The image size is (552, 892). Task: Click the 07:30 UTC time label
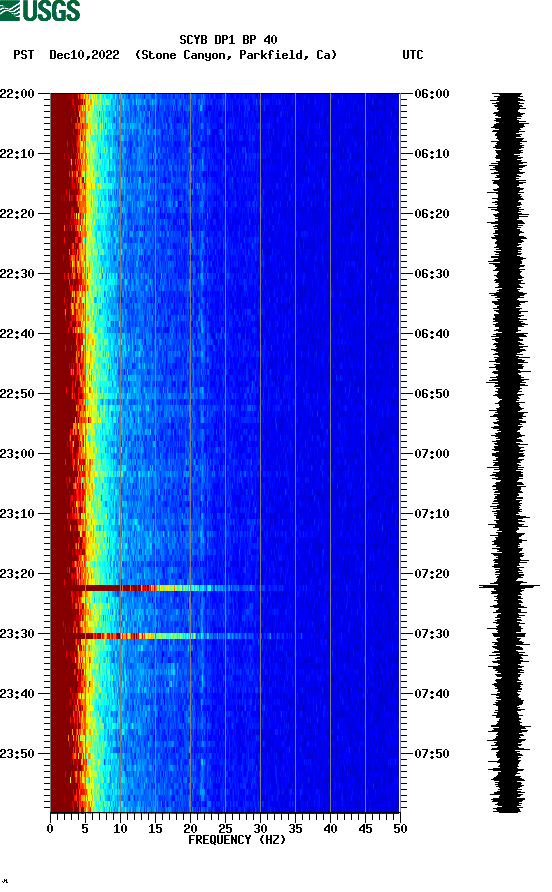432,634
